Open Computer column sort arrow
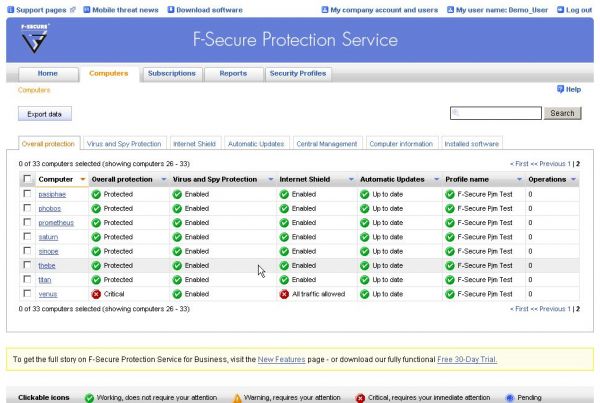This screenshot has width=600, height=403. (x=83, y=179)
